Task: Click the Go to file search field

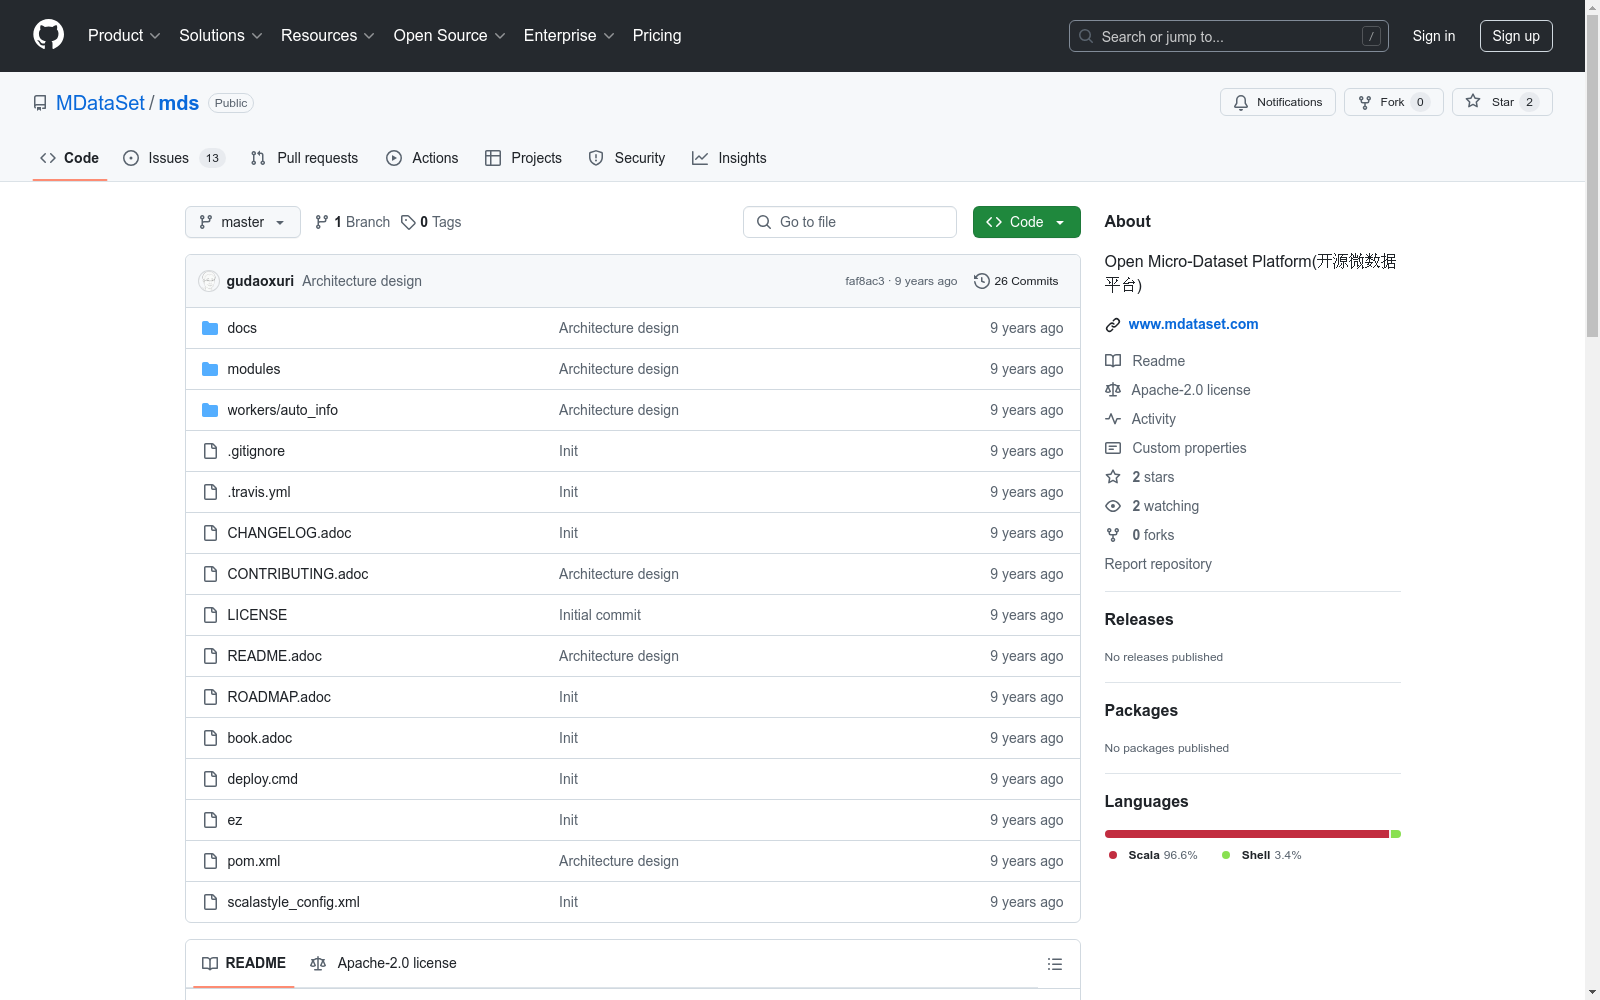Action: click(850, 222)
